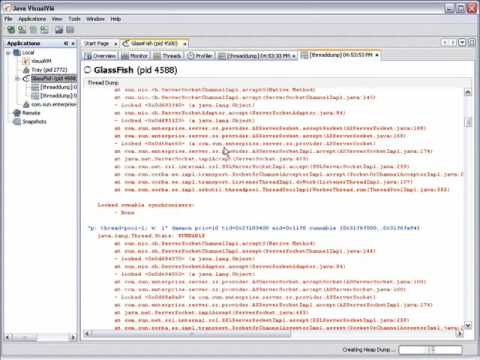Switch to the Profiler tab
The height and width of the screenshot is (360, 480).
coord(200,56)
